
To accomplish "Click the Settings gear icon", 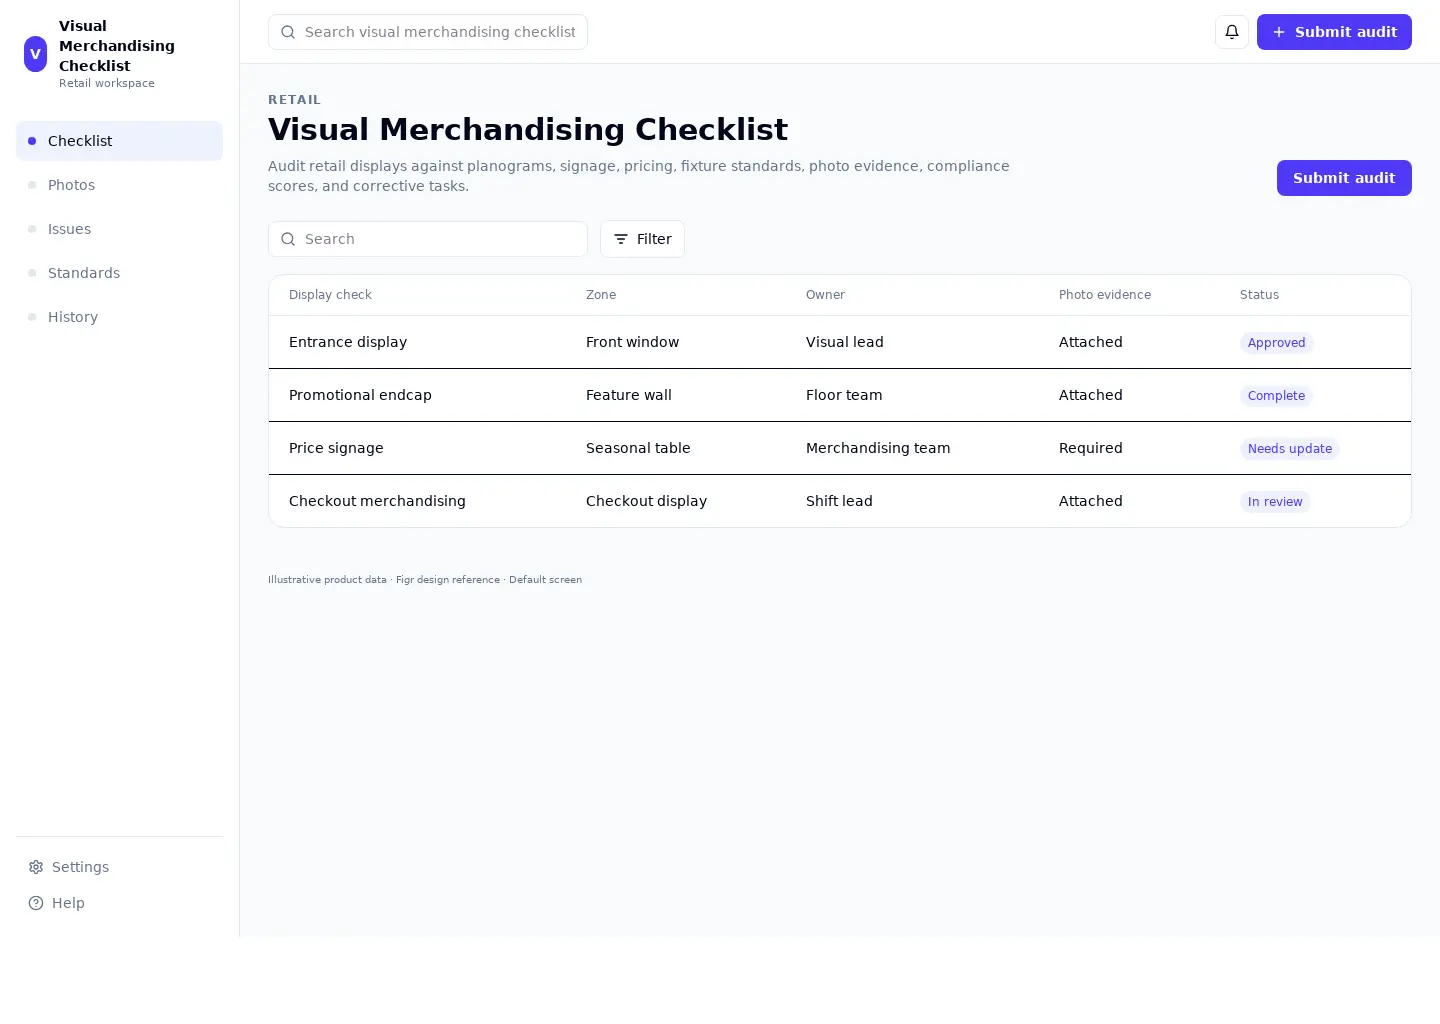I will click(36, 867).
